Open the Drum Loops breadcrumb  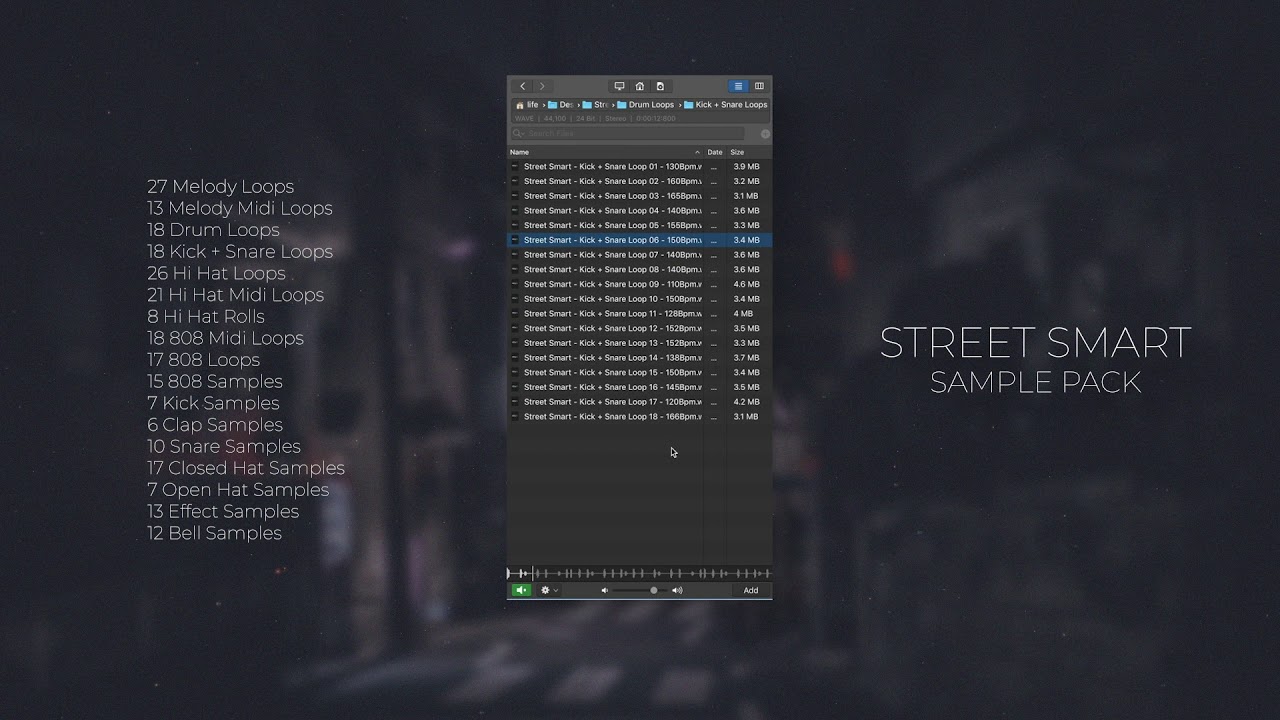pyautogui.click(x=645, y=104)
